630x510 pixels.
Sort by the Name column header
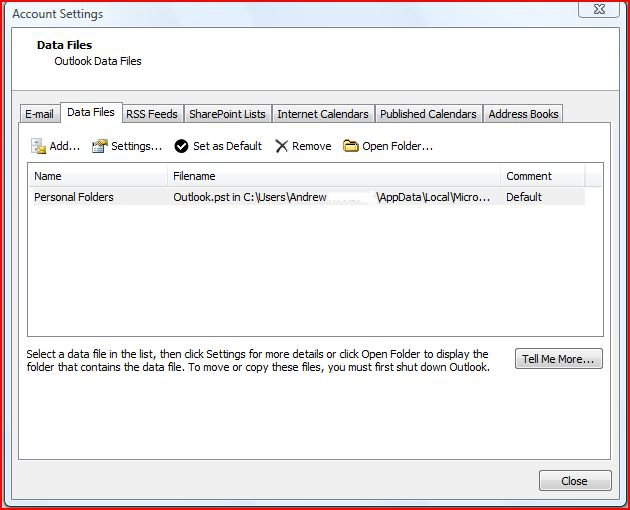point(98,176)
